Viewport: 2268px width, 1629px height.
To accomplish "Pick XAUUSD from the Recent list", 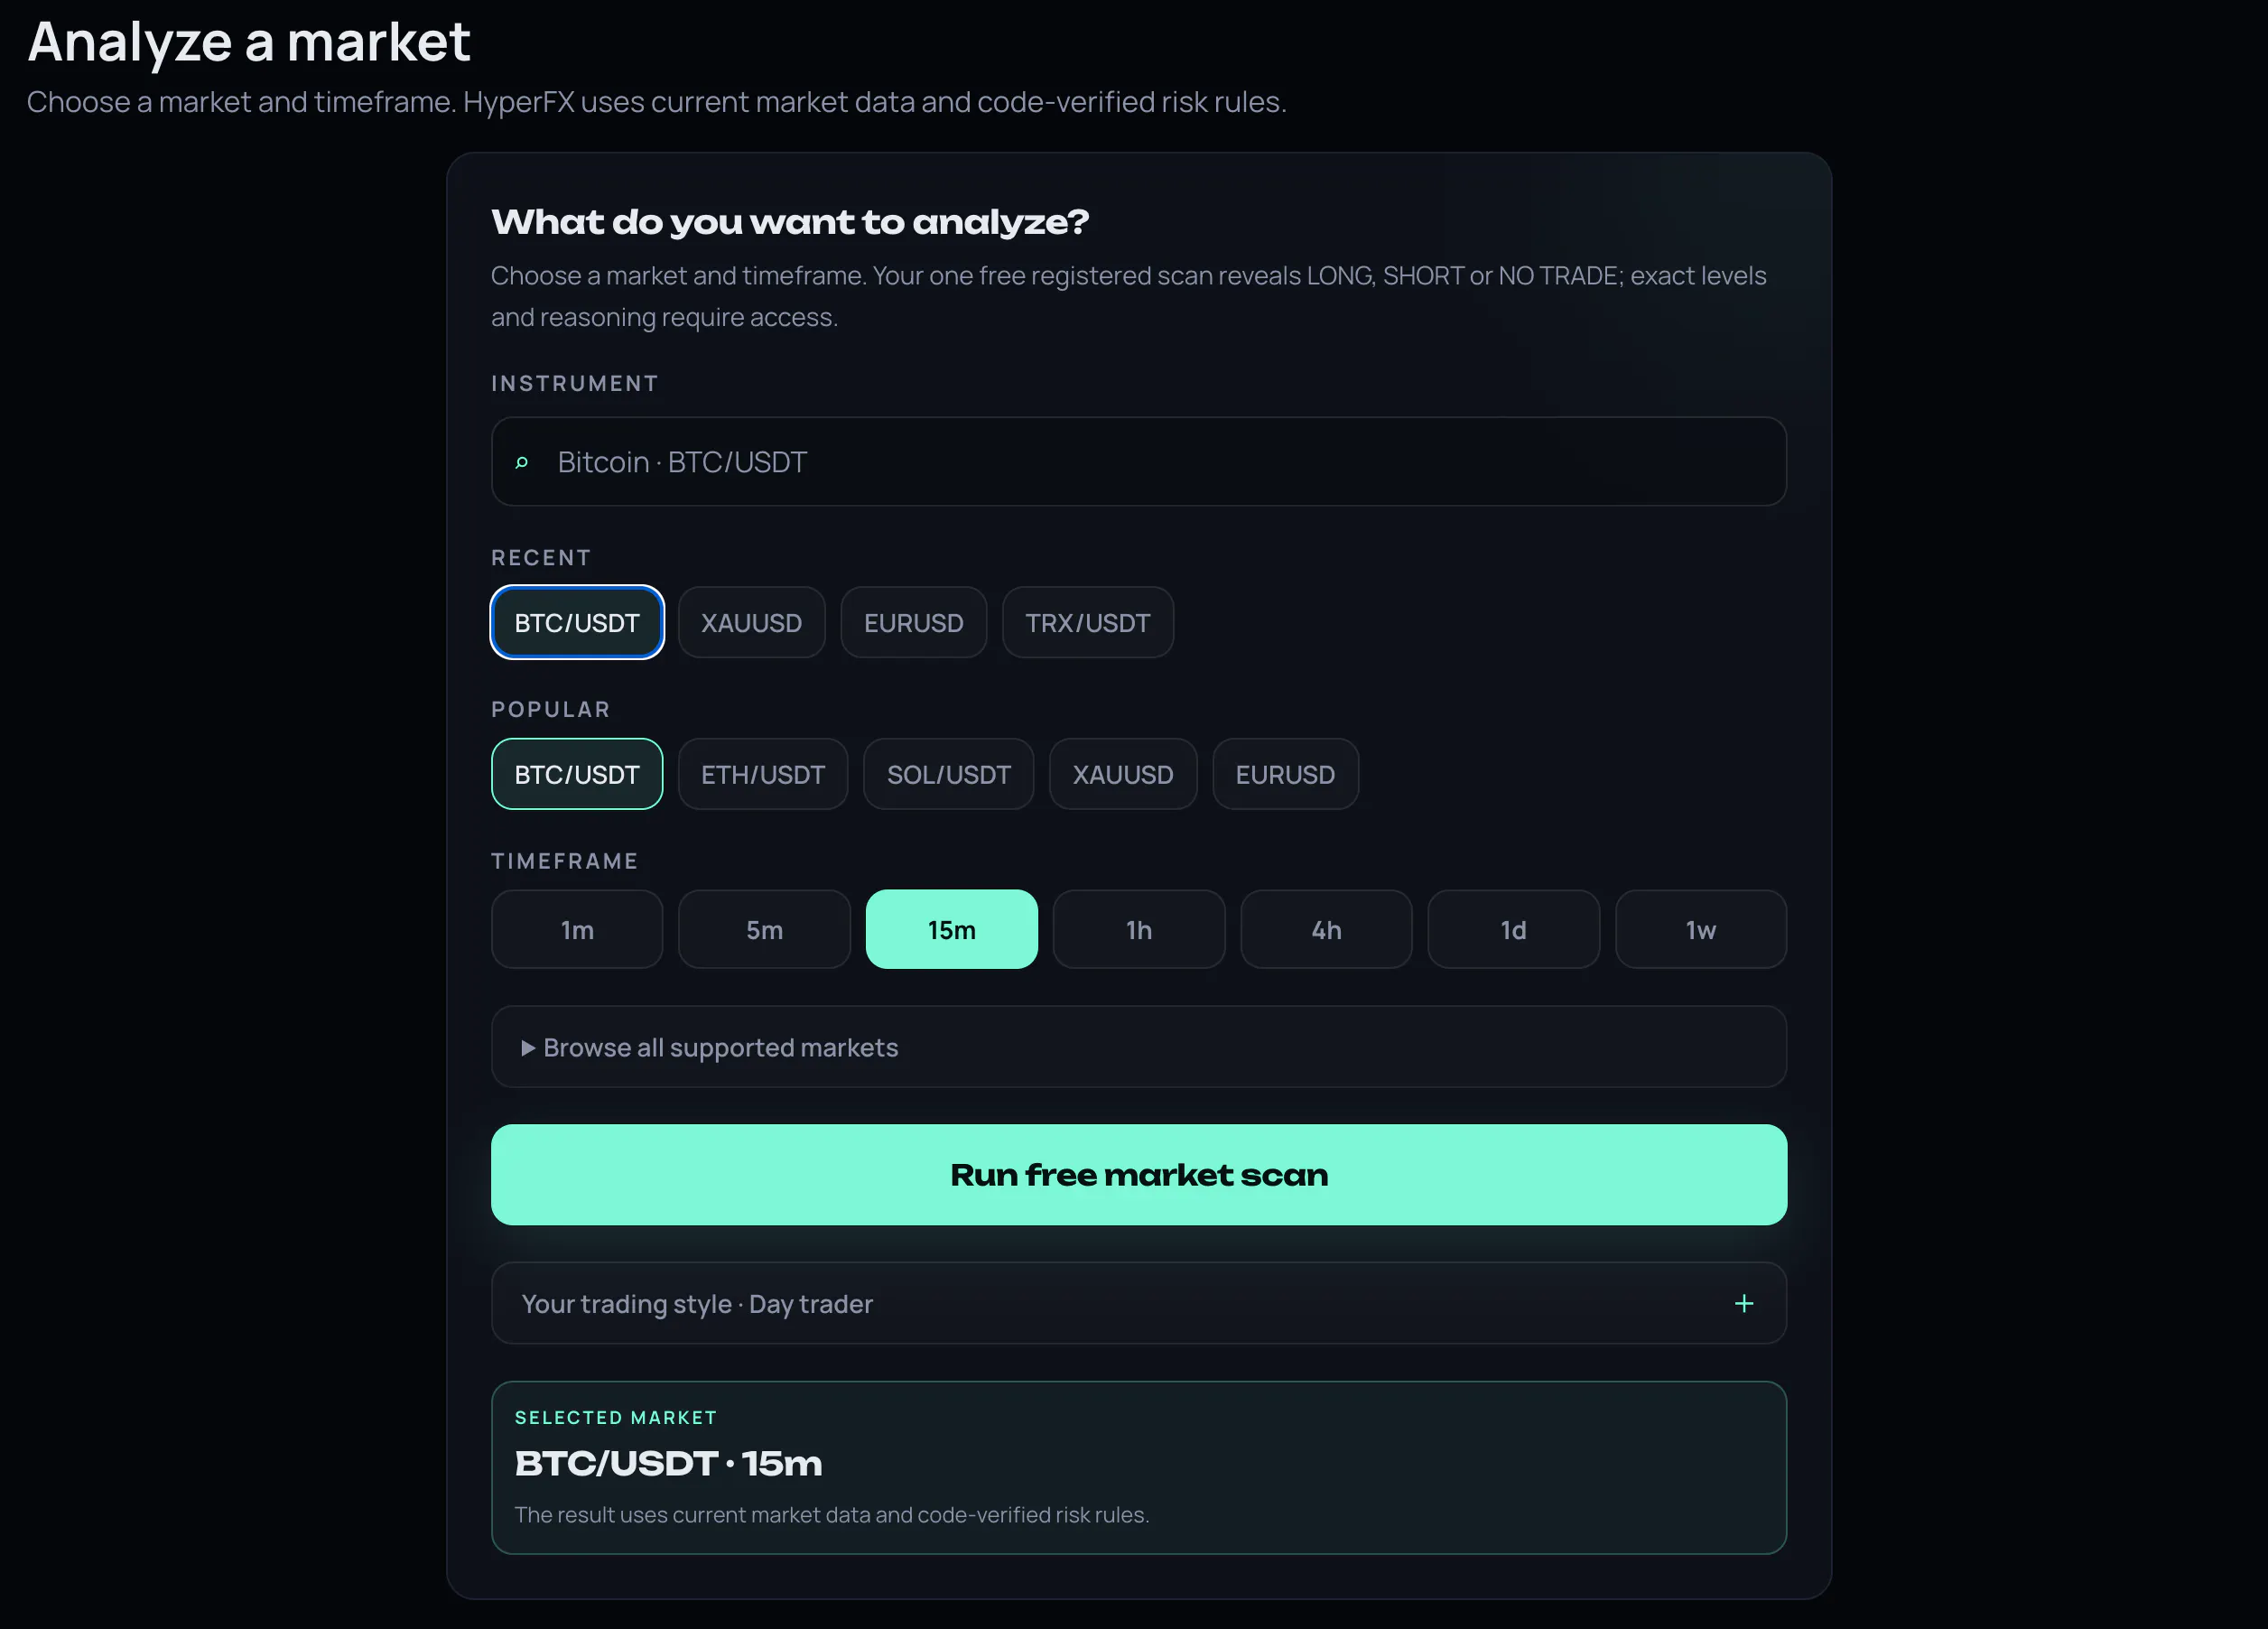I will click(x=751, y=622).
